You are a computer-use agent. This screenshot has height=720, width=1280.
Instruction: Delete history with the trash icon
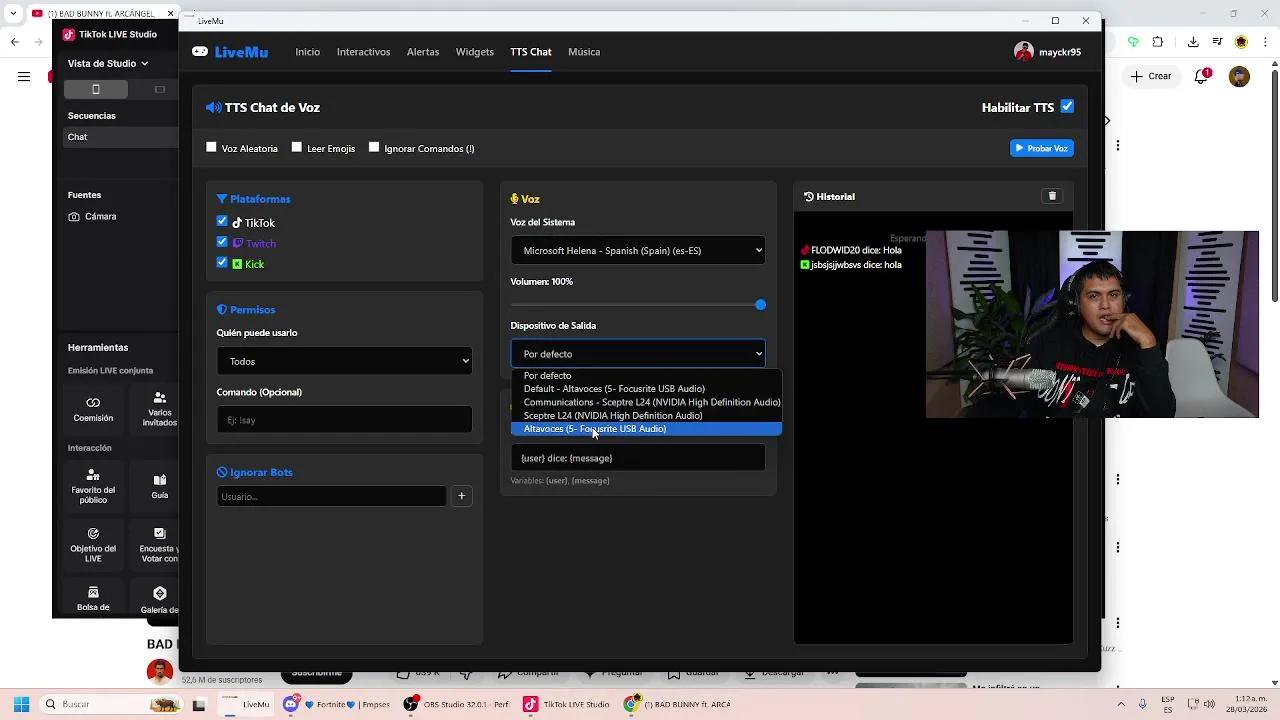[x=1052, y=196]
